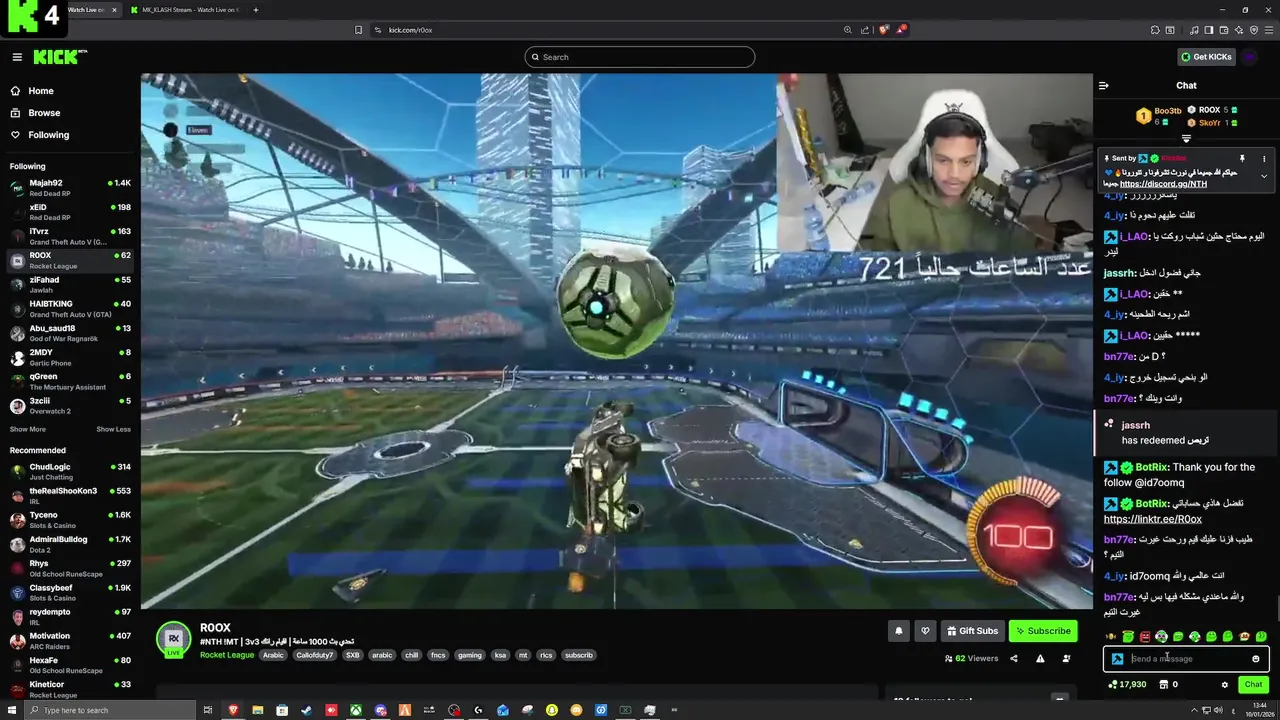Image resolution: width=1280 pixels, height=720 pixels.
Task: Open HAIBTKING channel in sidebar
Action: (x=70, y=308)
